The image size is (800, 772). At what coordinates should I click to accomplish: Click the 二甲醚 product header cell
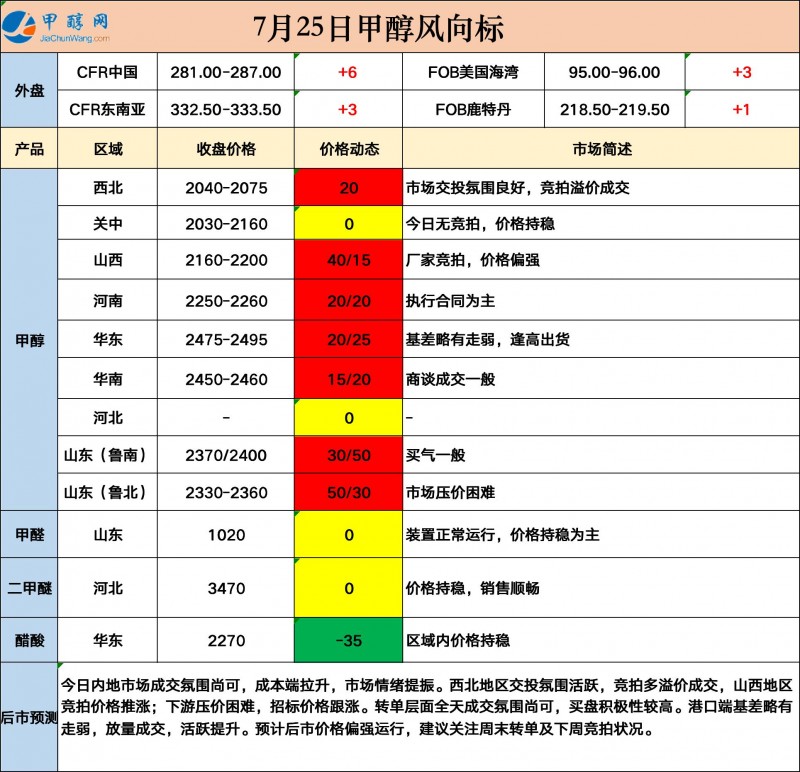[29, 588]
